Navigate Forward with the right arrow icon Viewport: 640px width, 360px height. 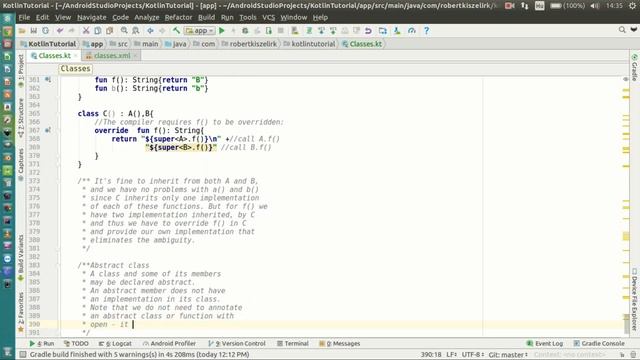click(162, 31)
